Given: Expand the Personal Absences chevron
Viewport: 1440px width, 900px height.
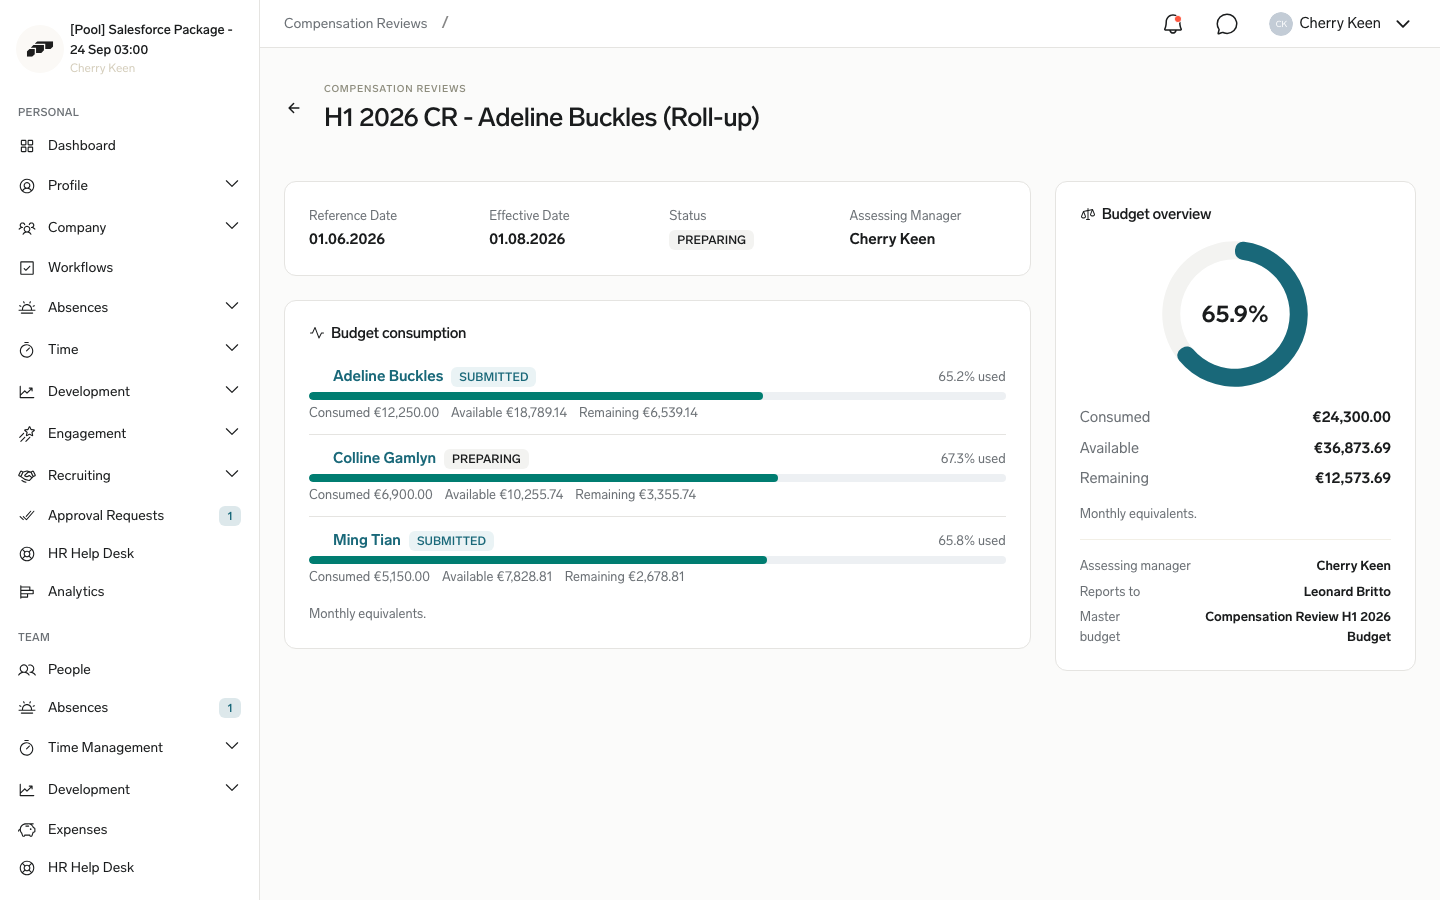Looking at the screenshot, I should (x=232, y=307).
